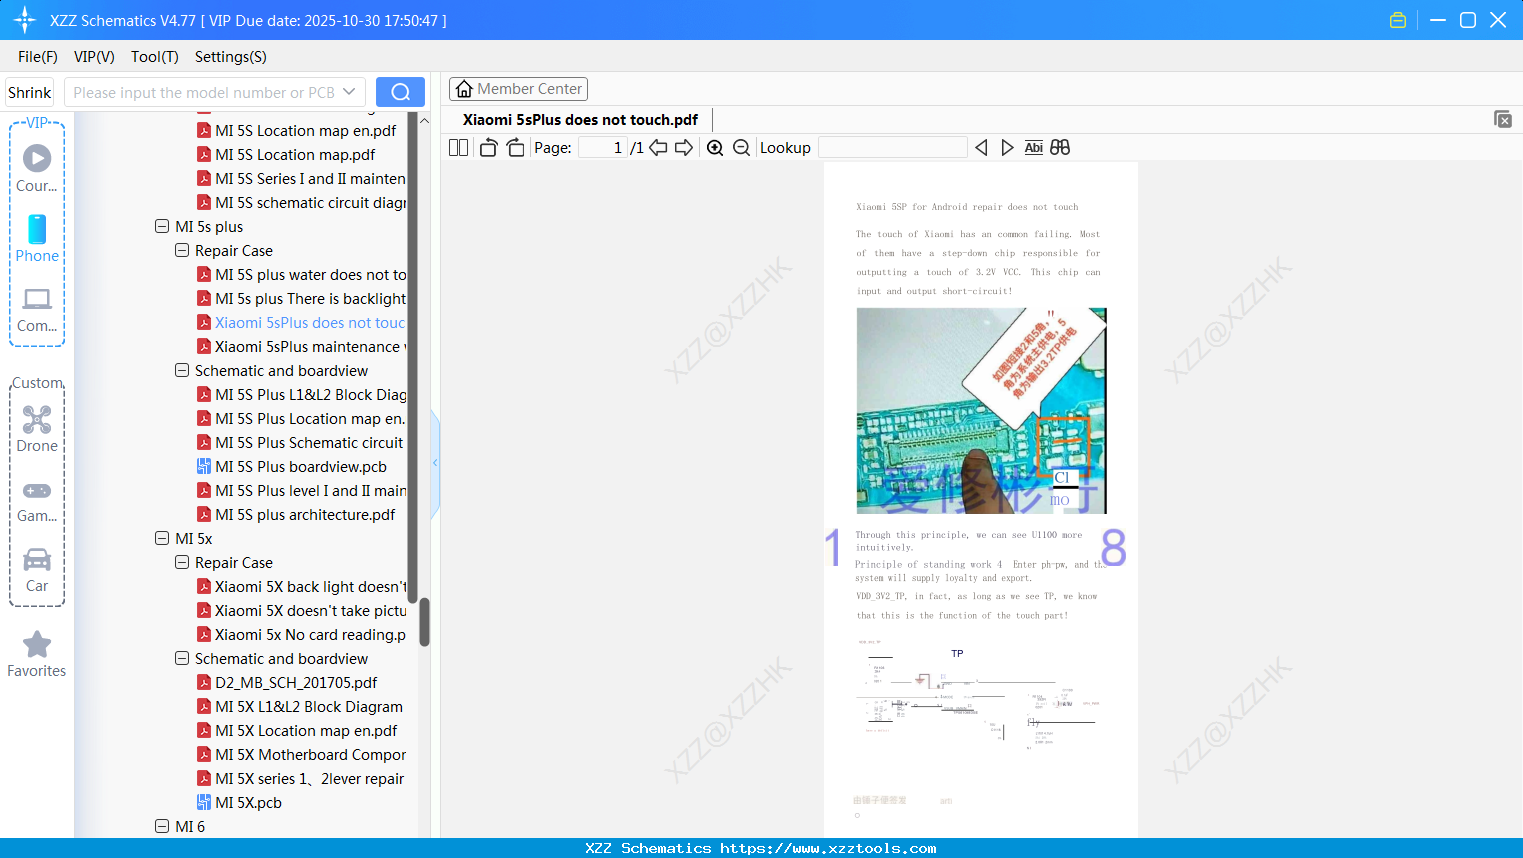Go to previous page arrow
The image size is (1523, 858).
click(x=658, y=148)
